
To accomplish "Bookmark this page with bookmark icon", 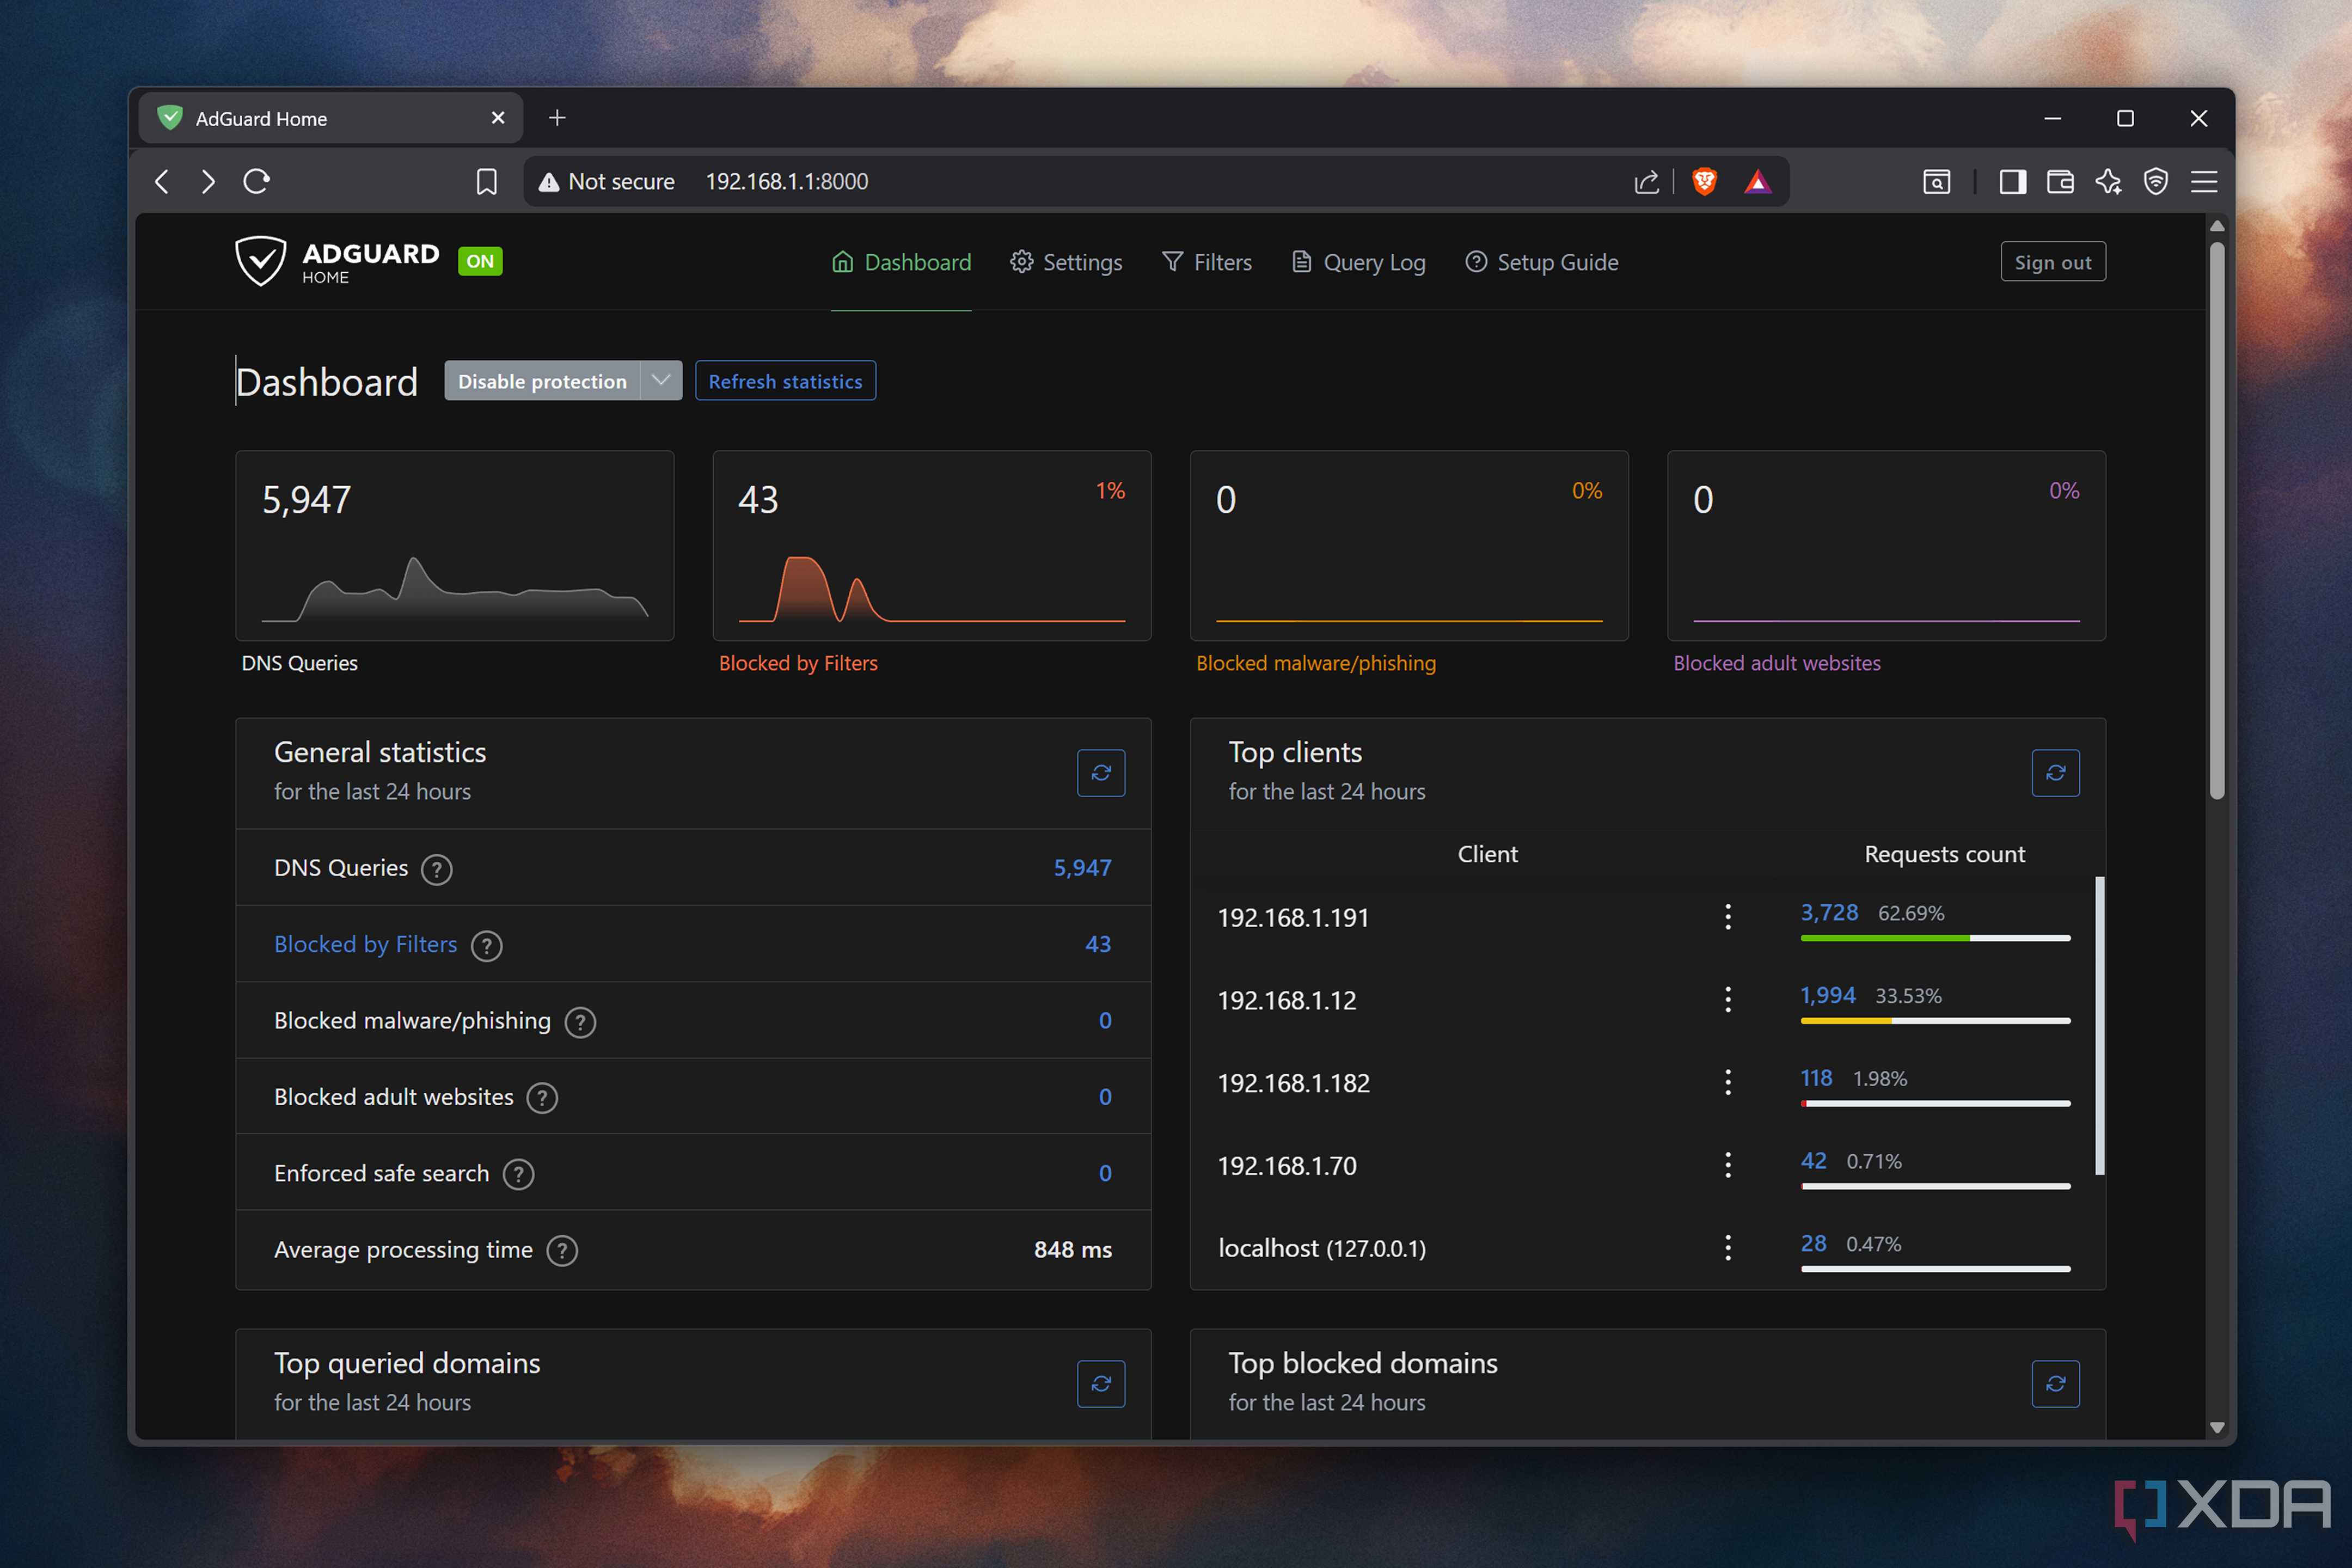I will (486, 181).
